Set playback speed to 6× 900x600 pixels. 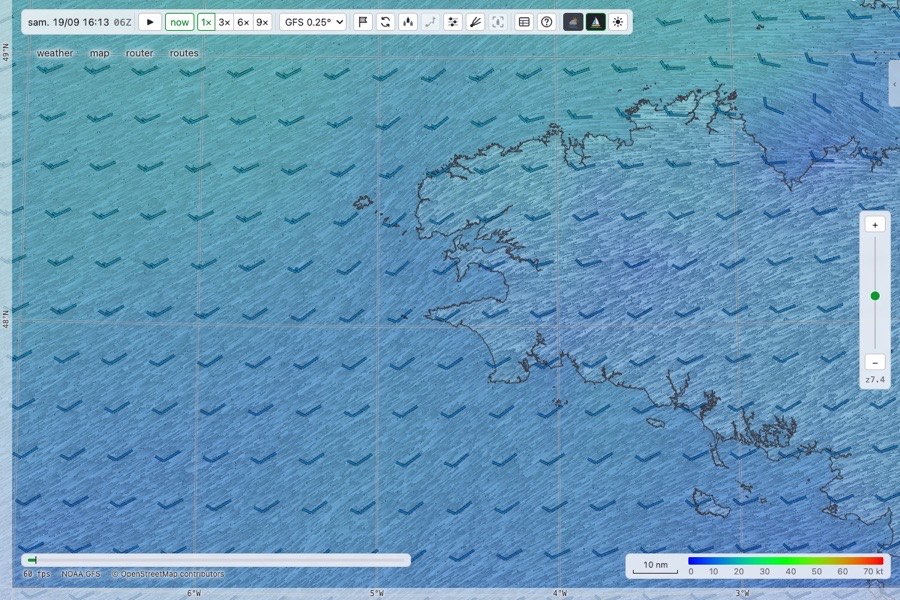pyautogui.click(x=243, y=22)
